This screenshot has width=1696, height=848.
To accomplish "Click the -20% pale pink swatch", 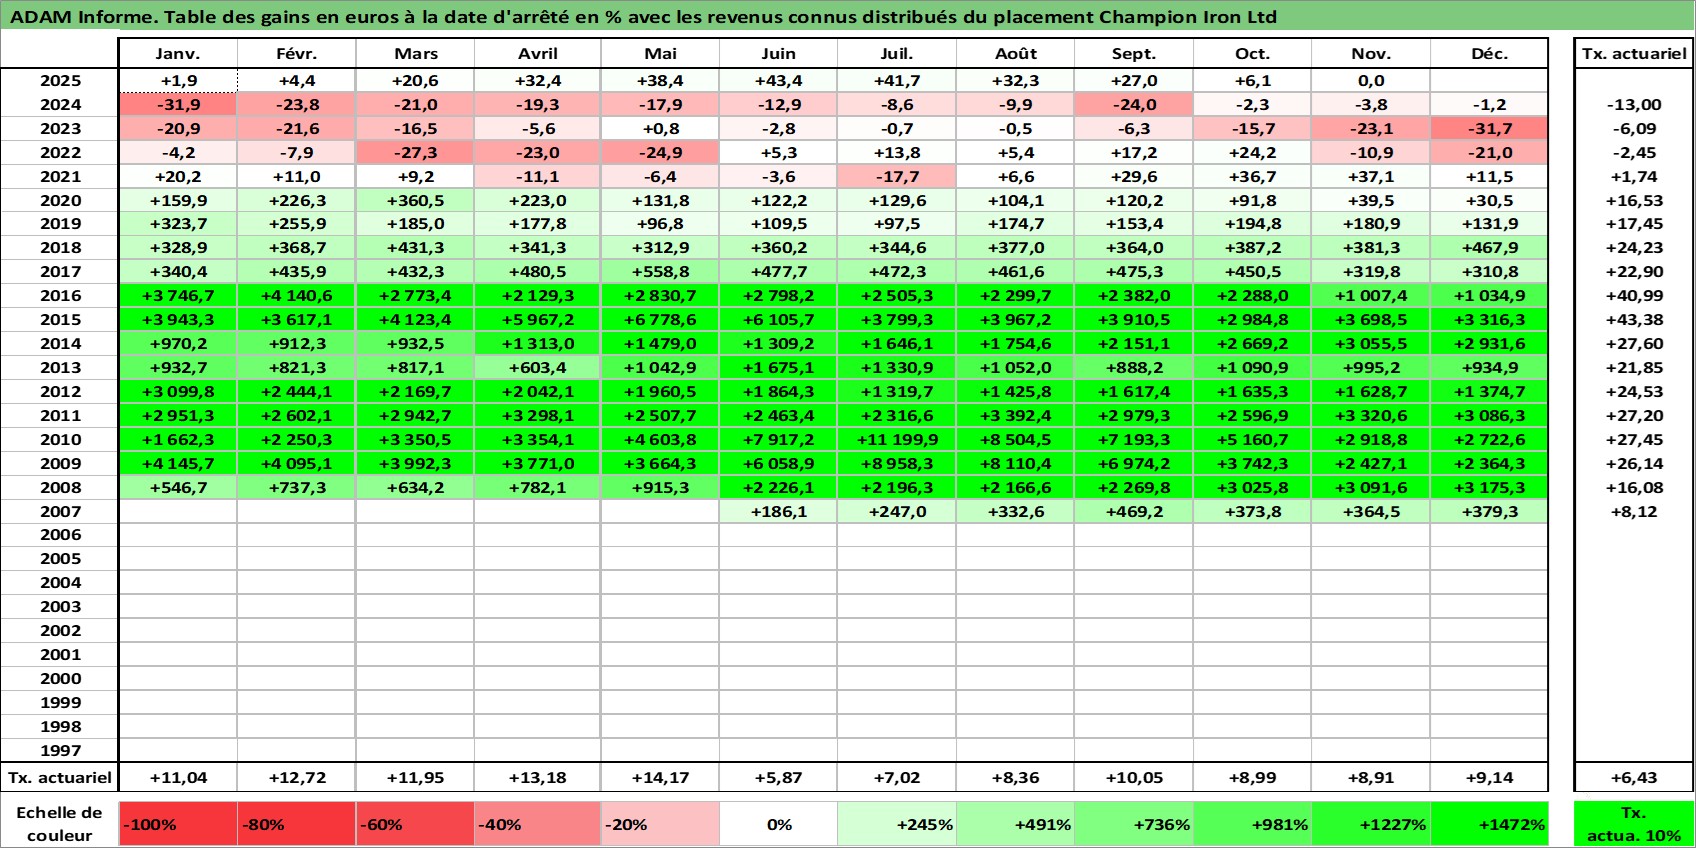I will pos(660,824).
